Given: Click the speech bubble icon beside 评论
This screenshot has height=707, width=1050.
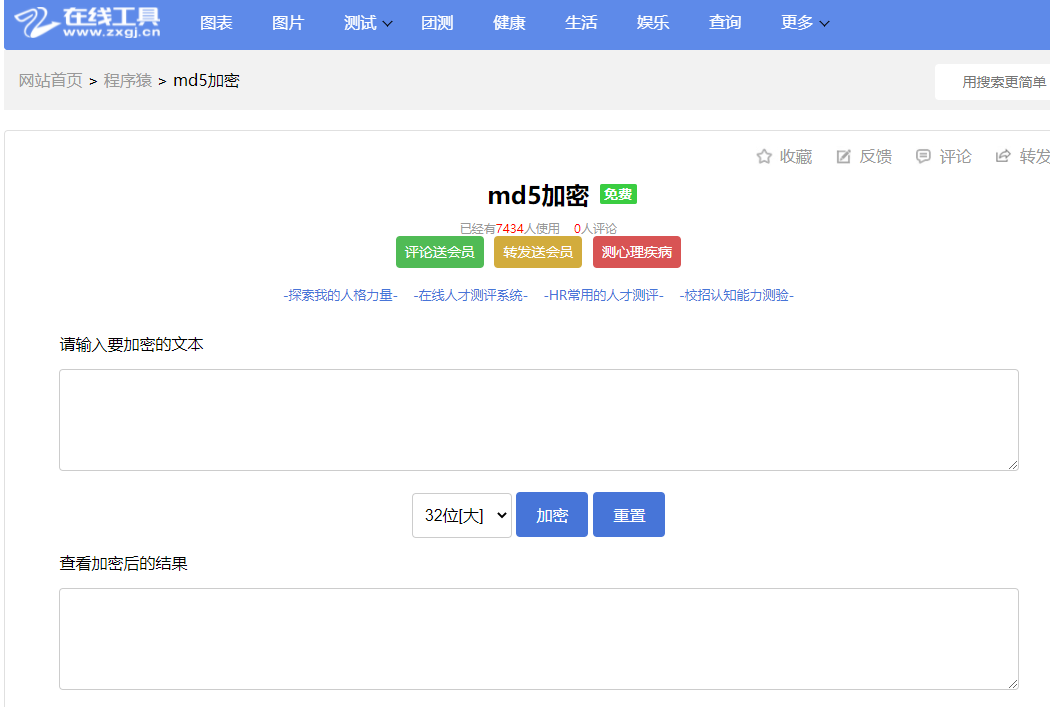Looking at the screenshot, I should [x=923, y=157].
